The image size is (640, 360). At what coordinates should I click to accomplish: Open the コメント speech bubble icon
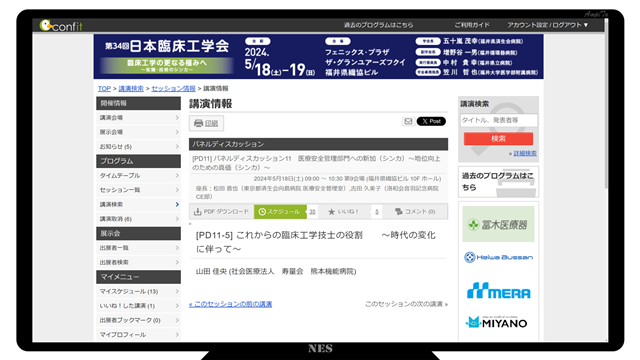[x=399, y=211]
